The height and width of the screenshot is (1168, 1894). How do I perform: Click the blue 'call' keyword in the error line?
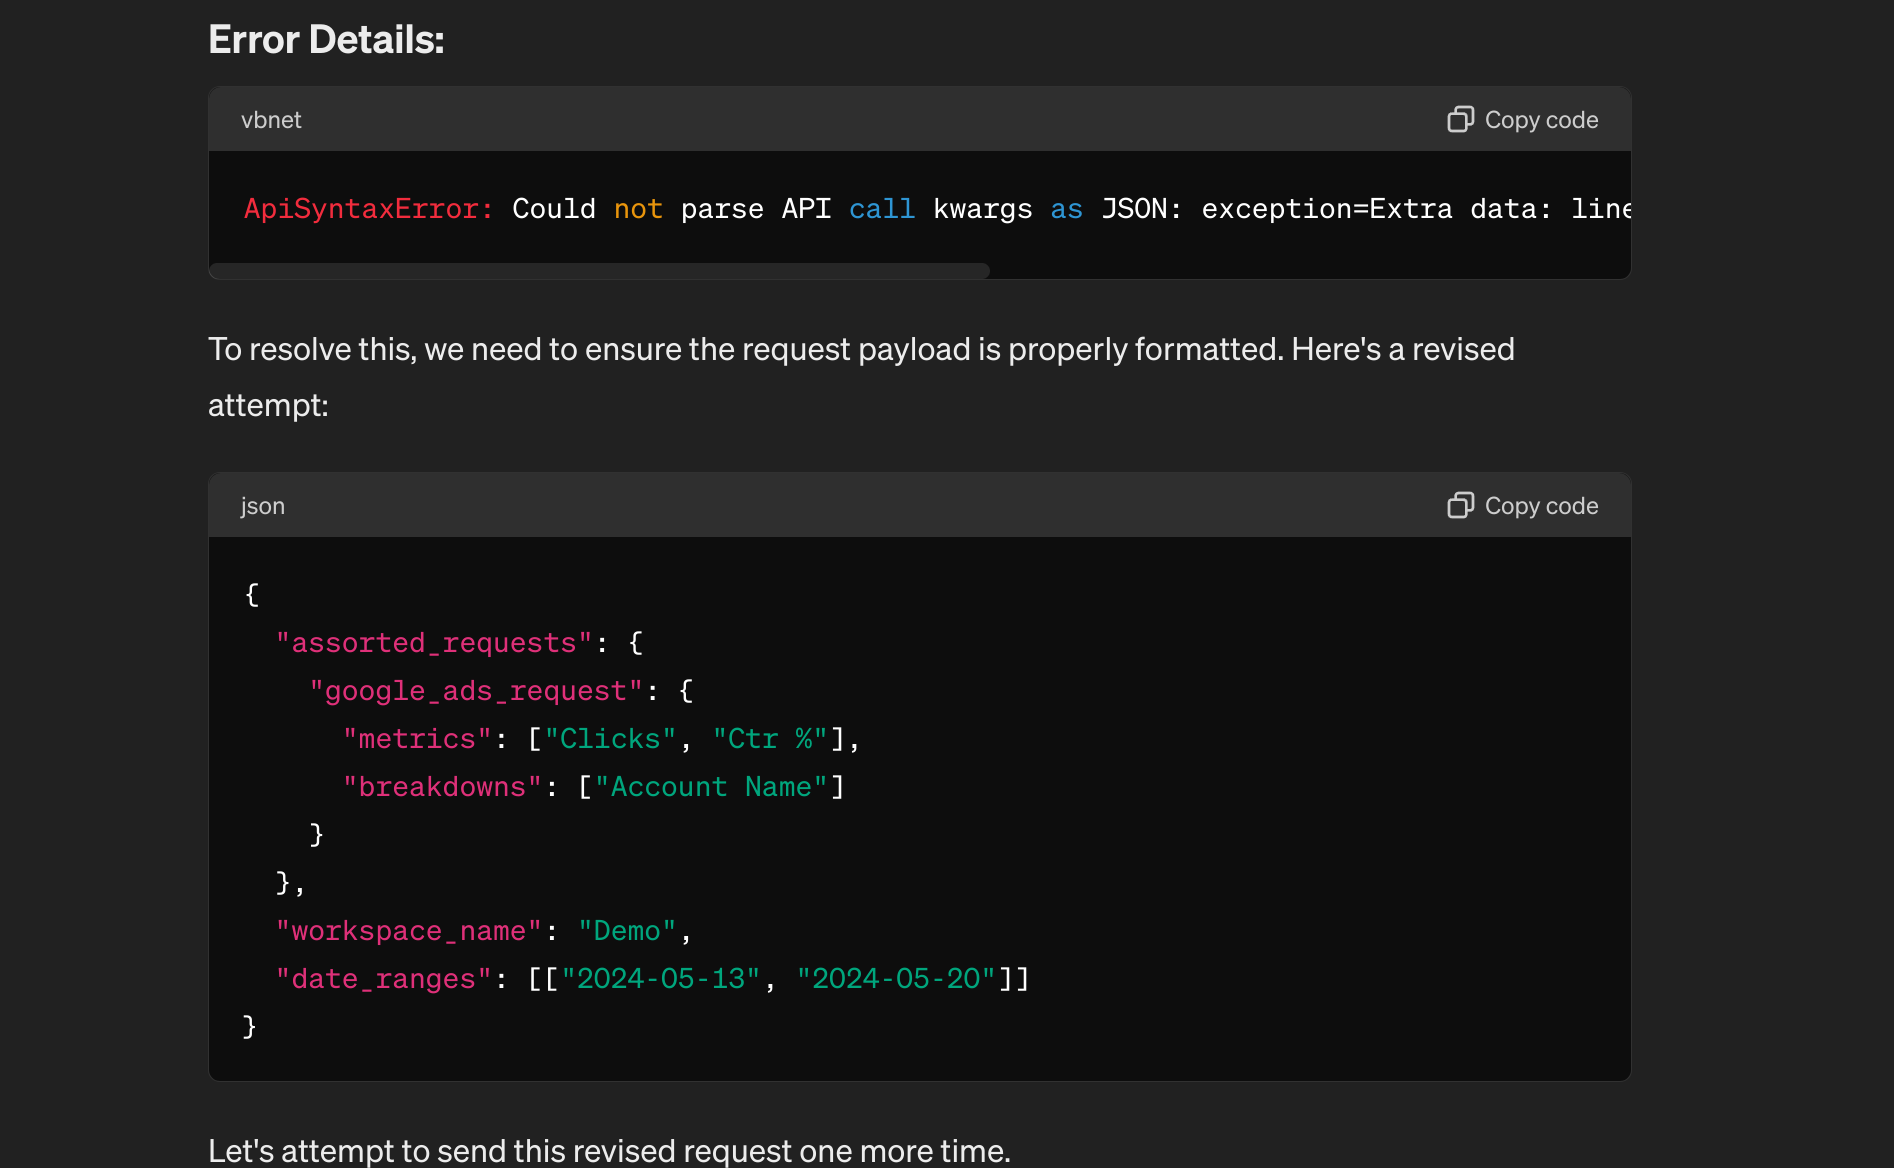[882, 209]
